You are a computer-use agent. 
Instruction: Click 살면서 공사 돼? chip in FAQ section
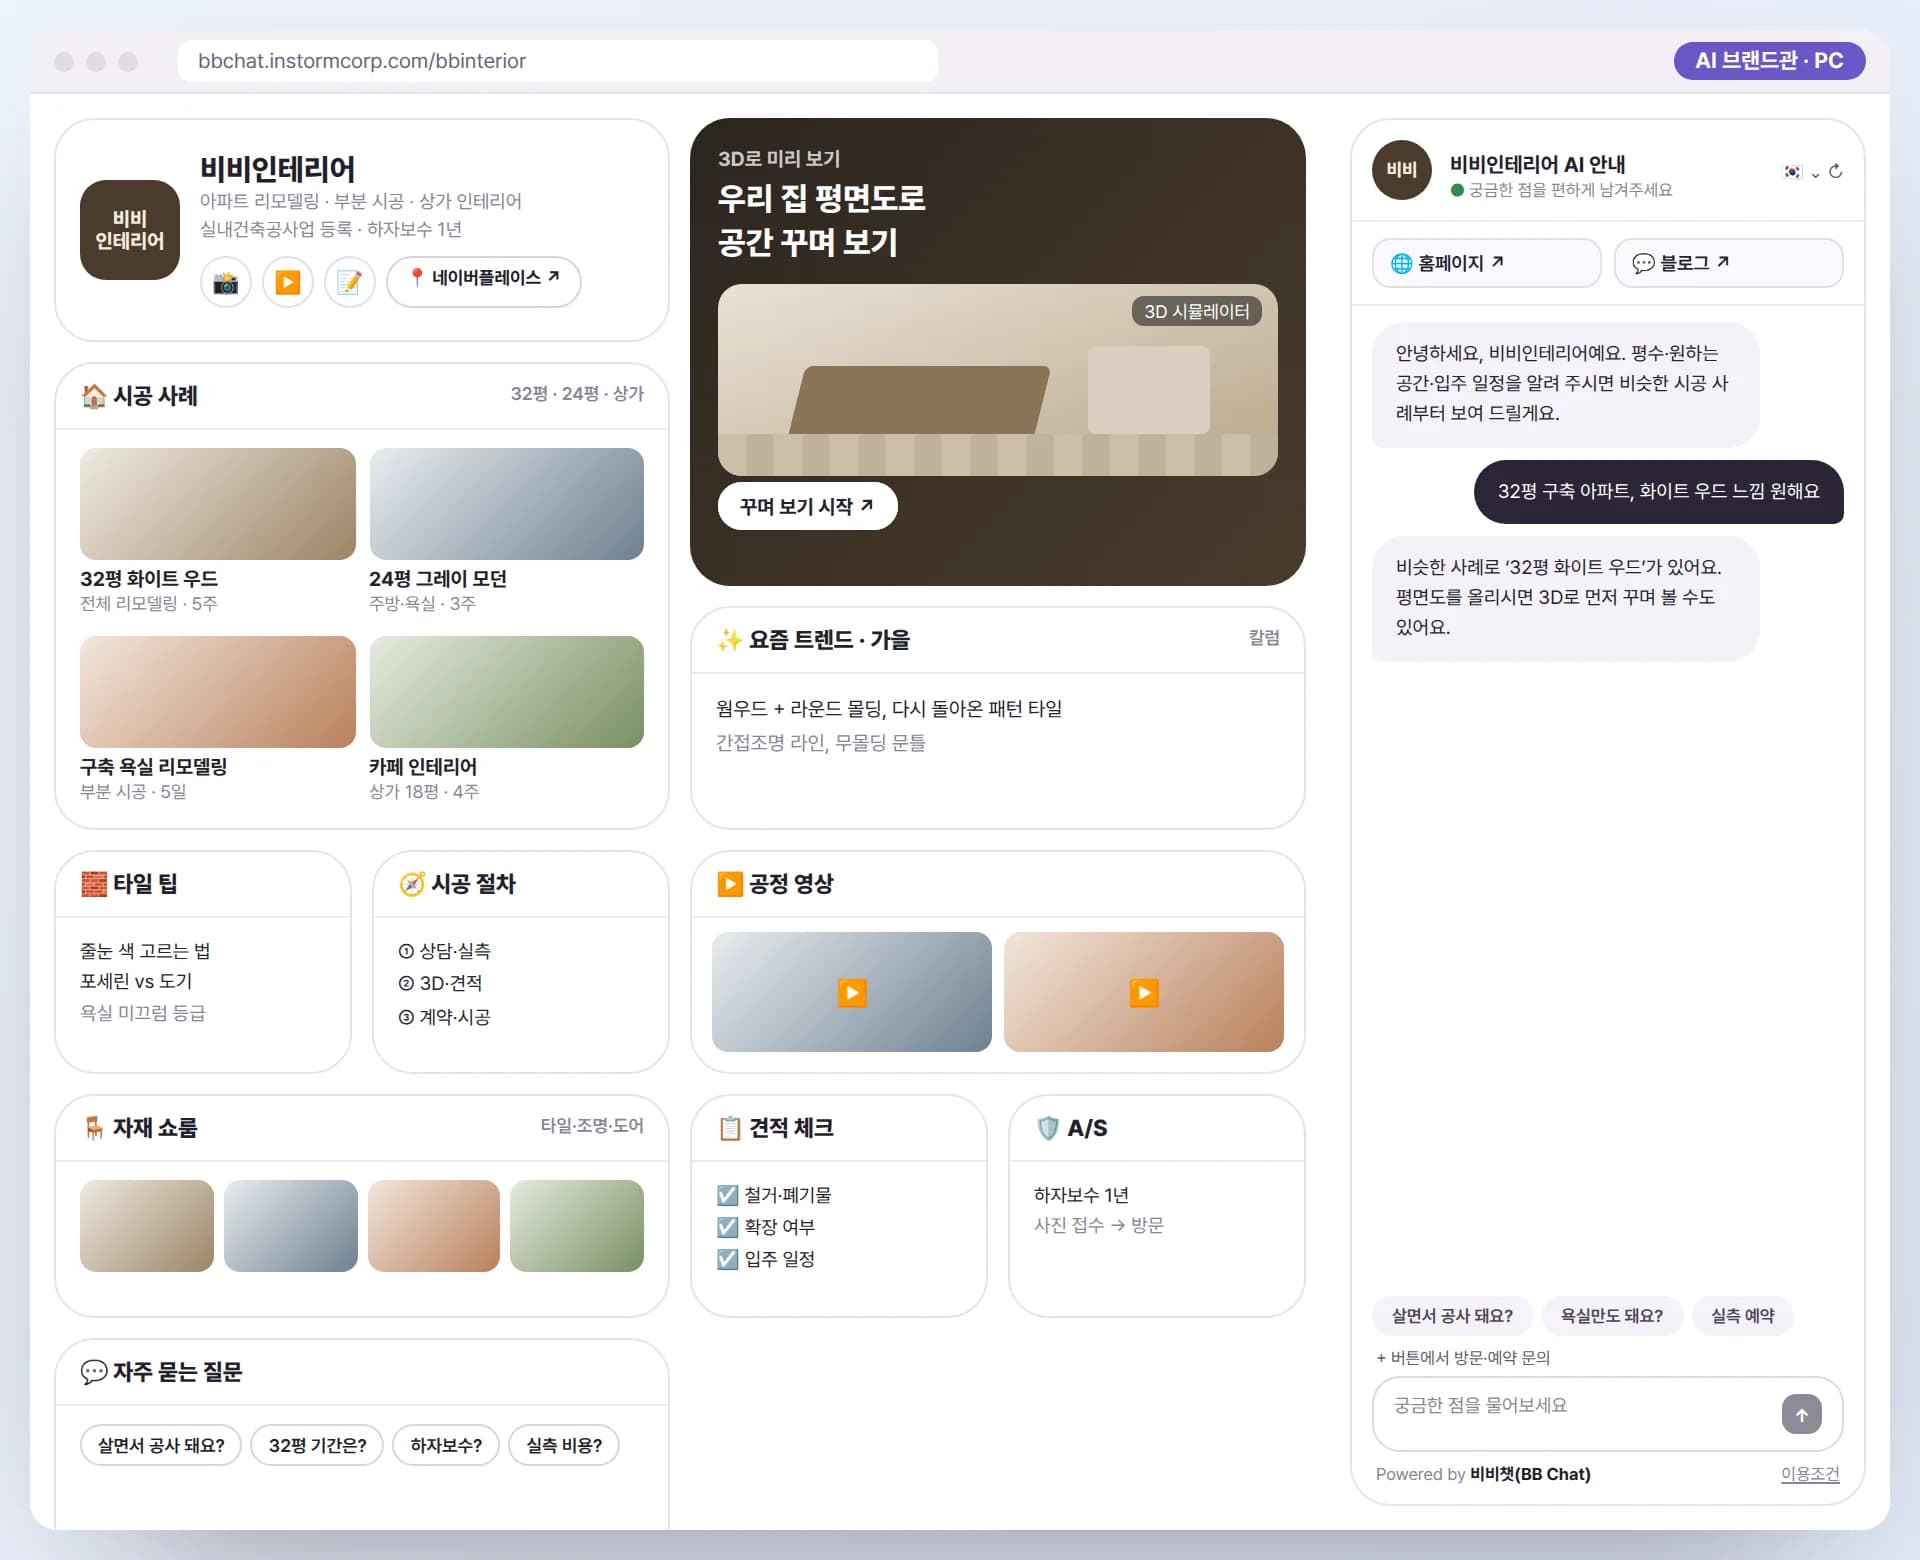161,1445
